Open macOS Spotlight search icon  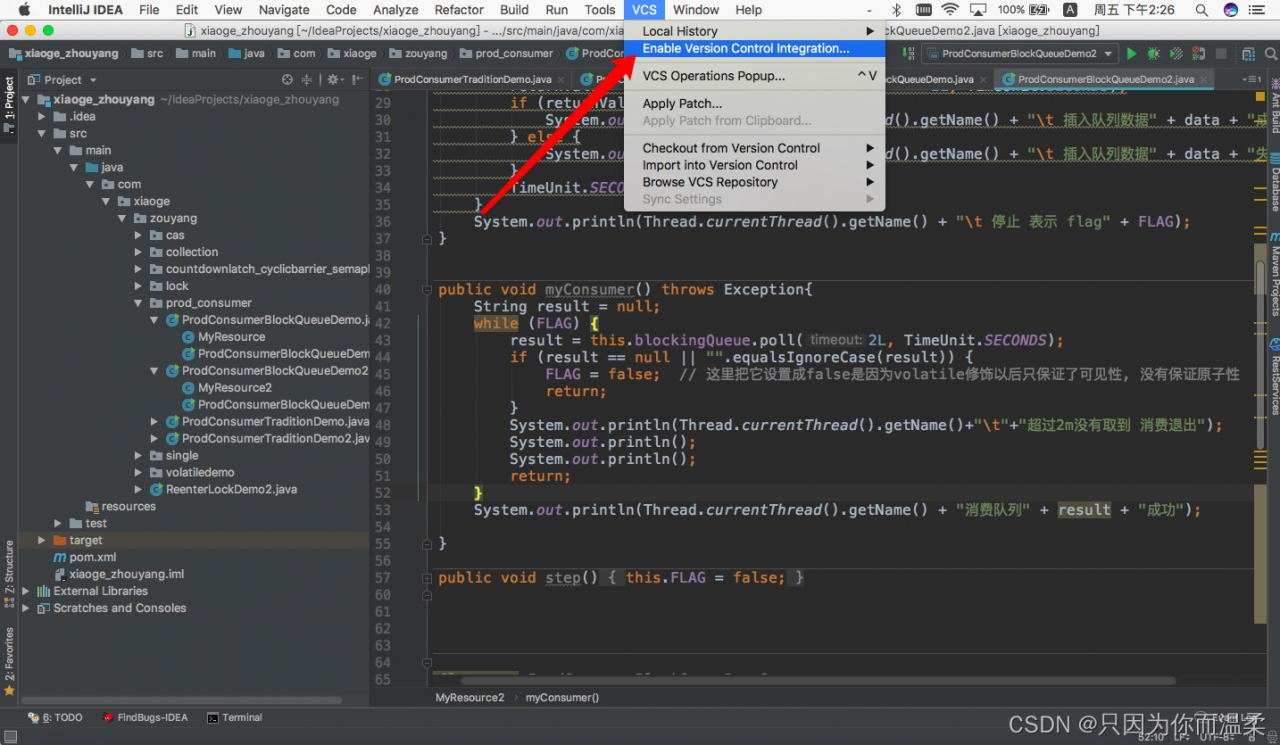1204,10
